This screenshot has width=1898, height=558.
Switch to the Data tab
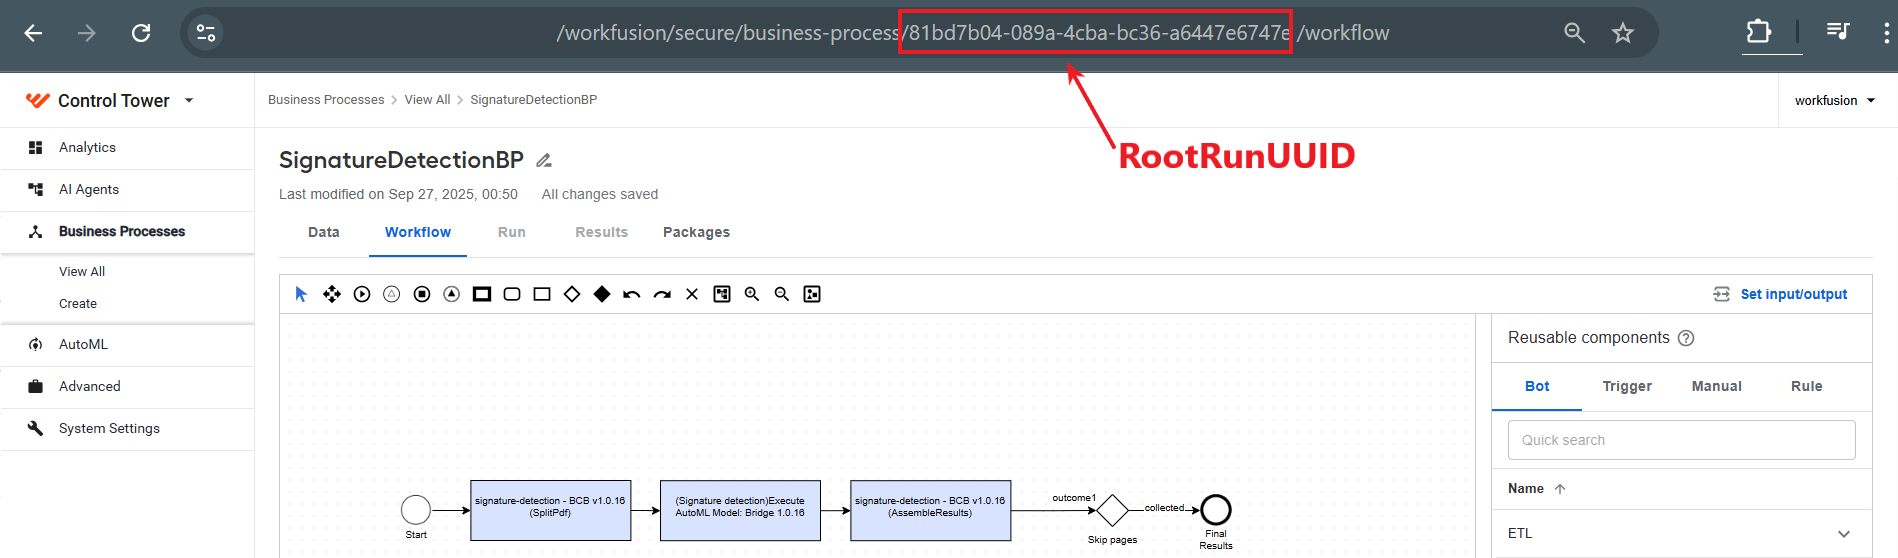[324, 232]
